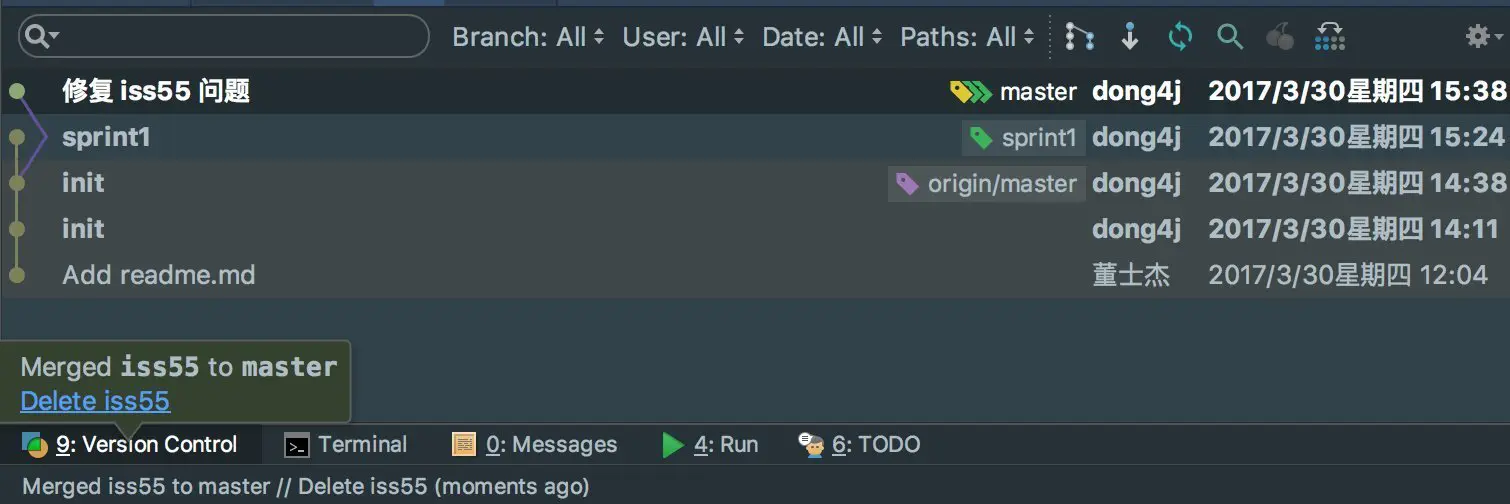Click the down-arrow icon in log toolbar

click(x=1130, y=37)
